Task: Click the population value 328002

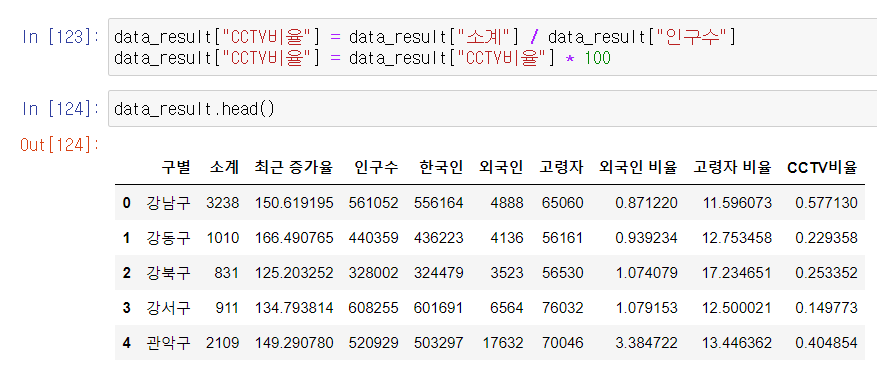Action: pyautogui.click(x=374, y=273)
